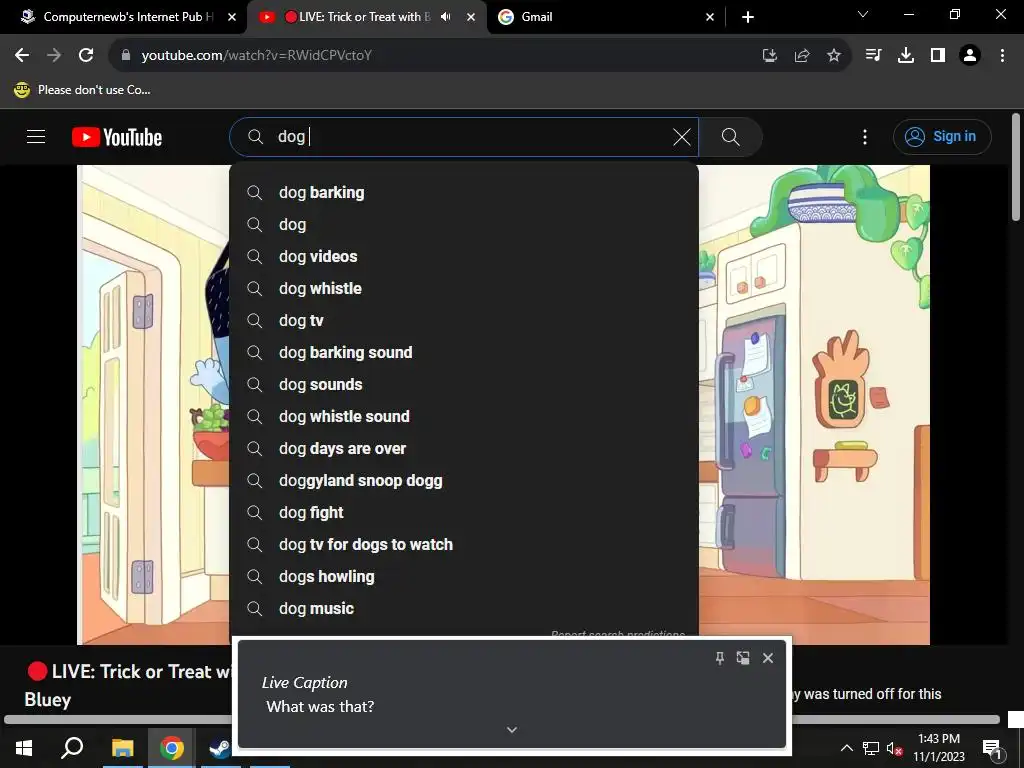Image resolution: width=1024 pixels, height=768 pixels.
Task: Choose 'doggyland snoop dogg' suggestion
Action: click(464, 481)
